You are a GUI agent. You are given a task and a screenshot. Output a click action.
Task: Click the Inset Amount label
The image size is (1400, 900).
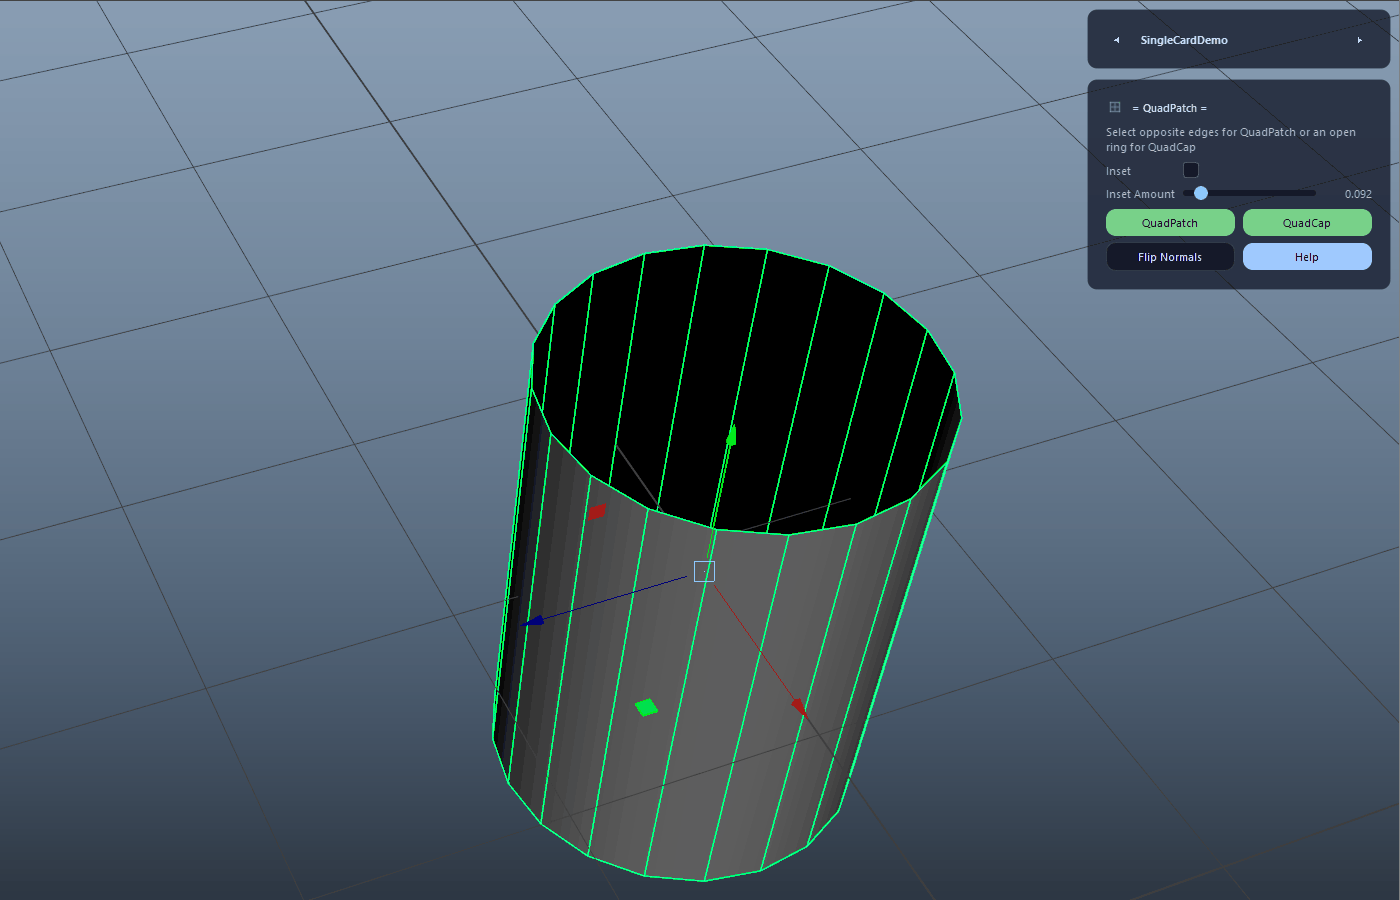[x=1140, y=194]
